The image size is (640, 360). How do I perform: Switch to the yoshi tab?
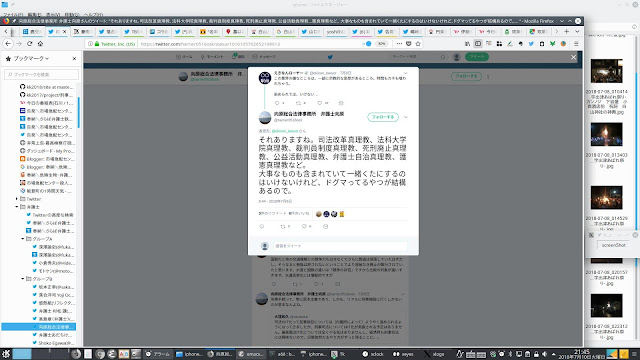tap(336, 31)
